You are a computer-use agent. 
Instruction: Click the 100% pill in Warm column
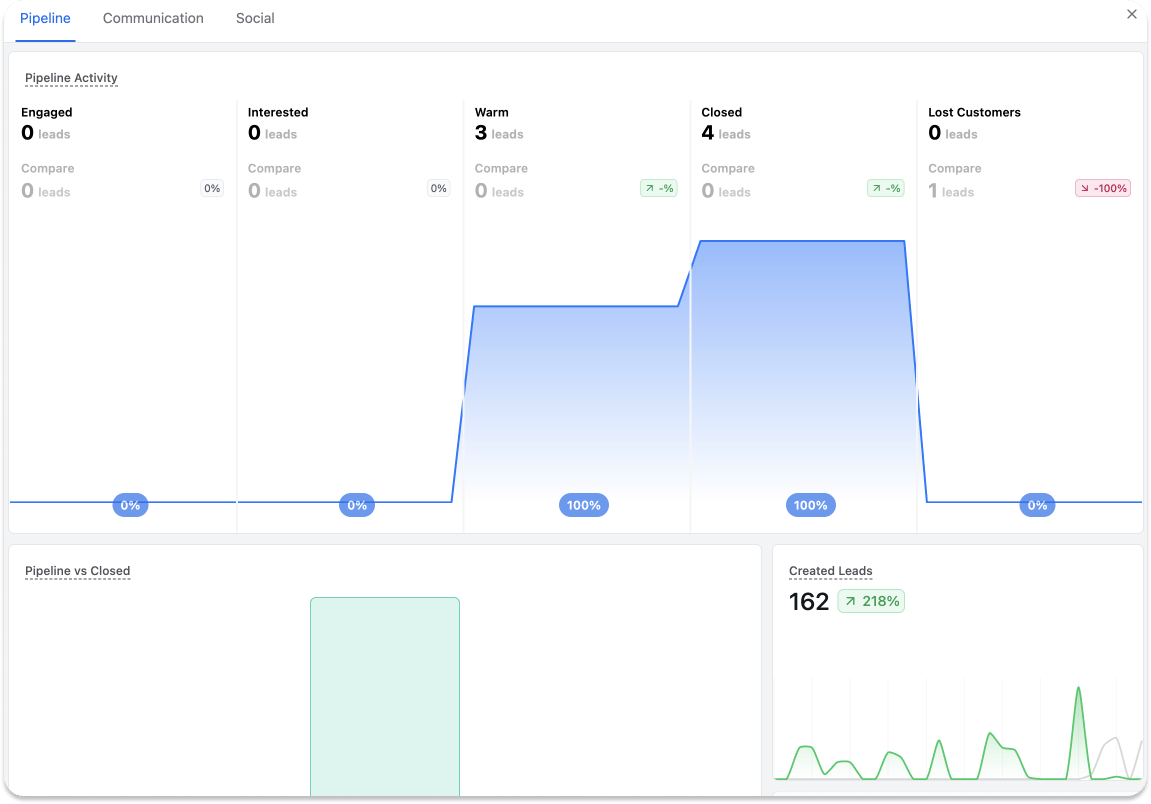[x=584, y=505]
